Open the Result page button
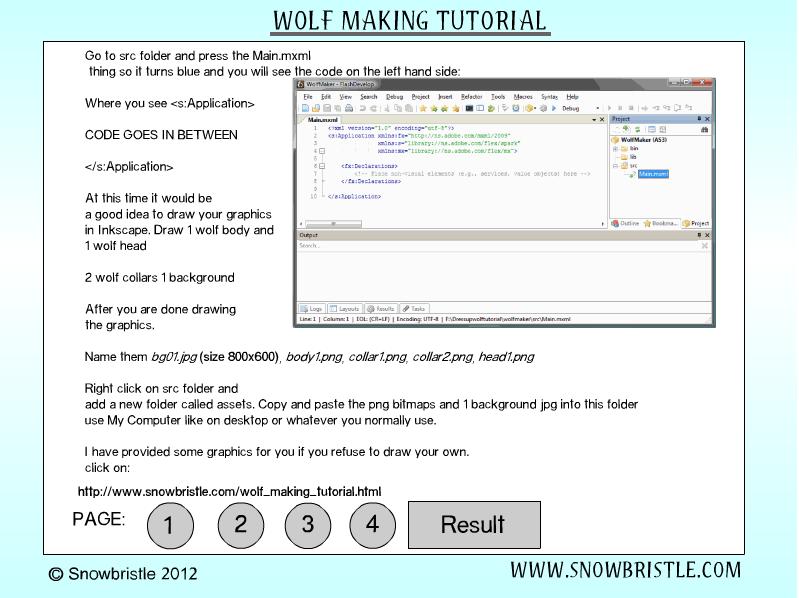The width and height of the screenshot is (799, 598). click(x=474, y=525)
